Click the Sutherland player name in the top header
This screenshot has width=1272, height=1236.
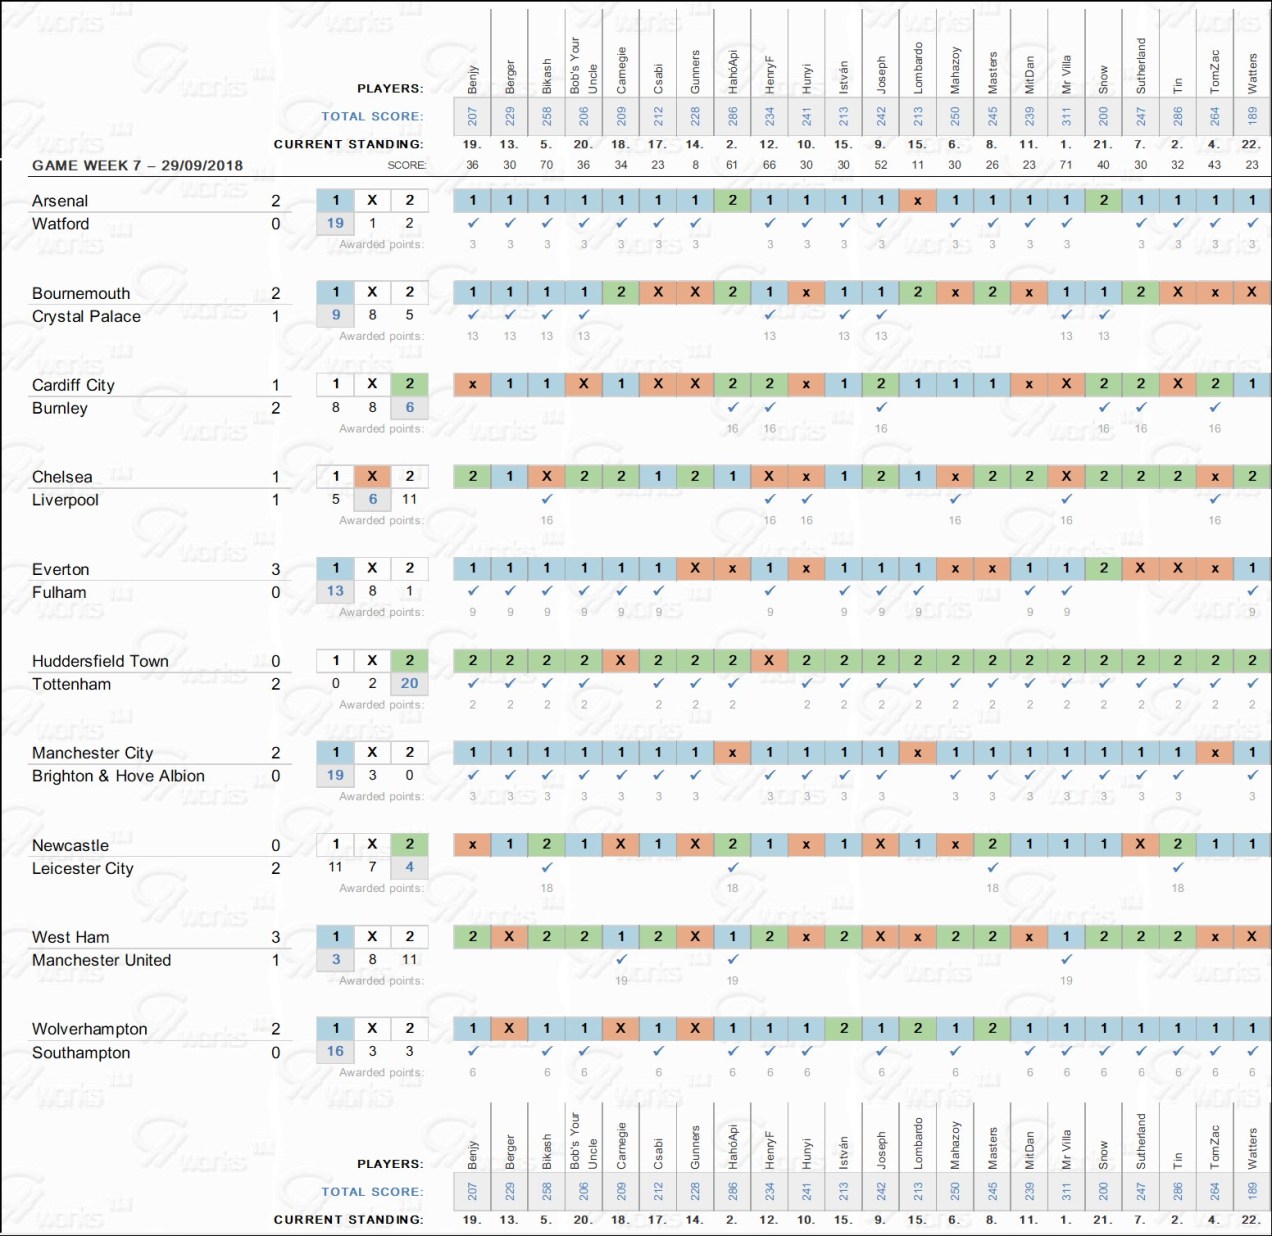click(x=1141, y=66)
